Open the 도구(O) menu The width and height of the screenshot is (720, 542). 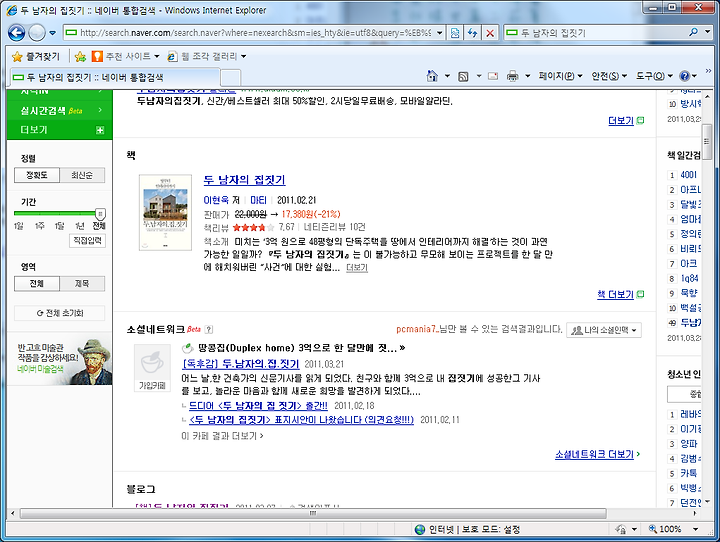click(654, 76)
